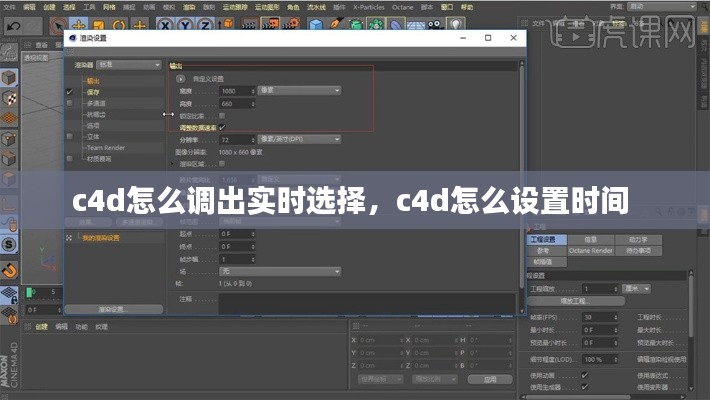The height and width of the screenshot is (400, 710).
Task: Click the 应用 button in coordinates panel
Action: (488, 380)
